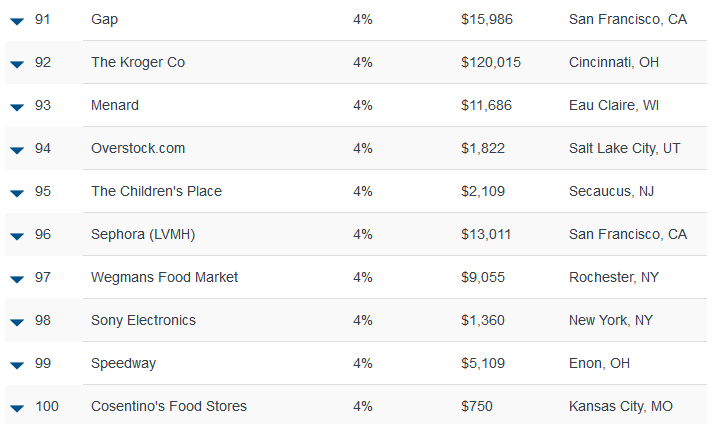Click the $120,015 sales figure
Screen dimensions: 712x424
pos(491,62)
